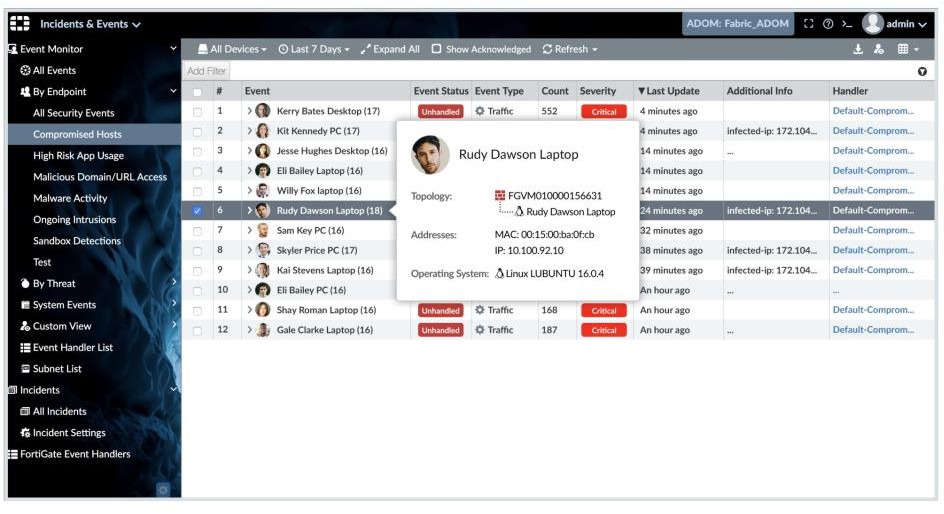The image size is (944, 514).
Task: Launch the CLI console icon
Action: pos(846,24)
